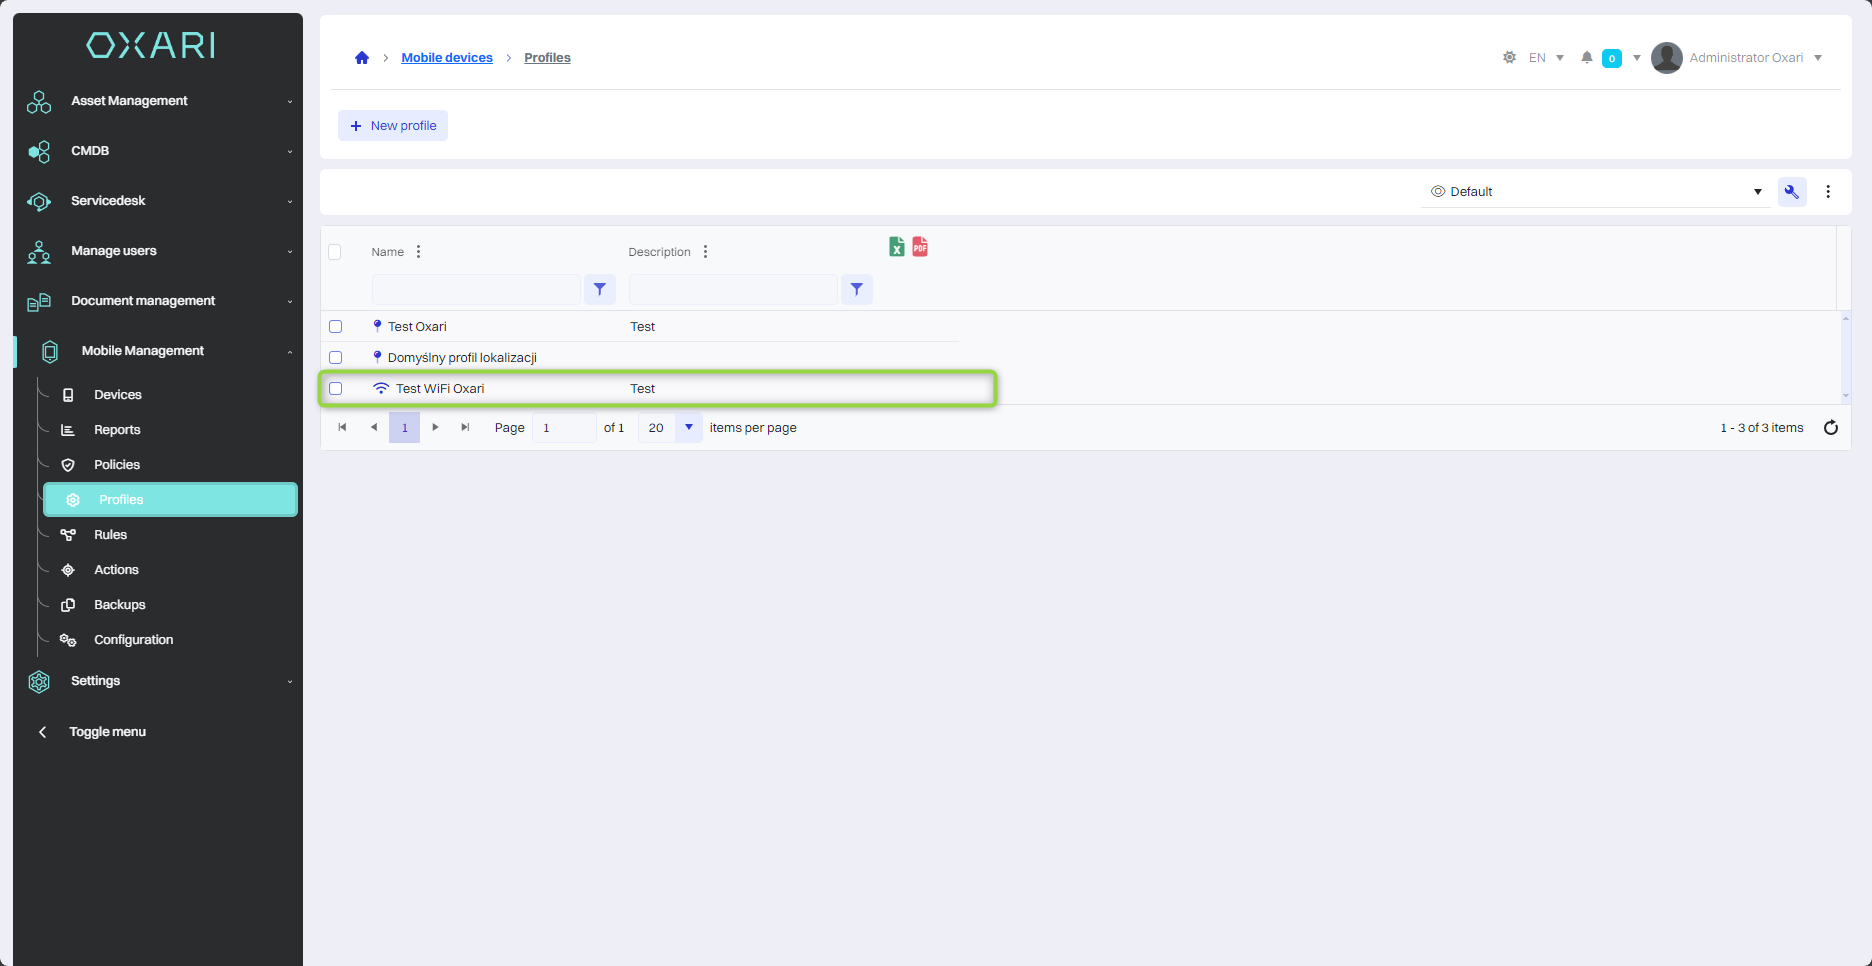The image size is (1872, 966).
Task: Open Policies in the sidebar
Action: point(117,465)
